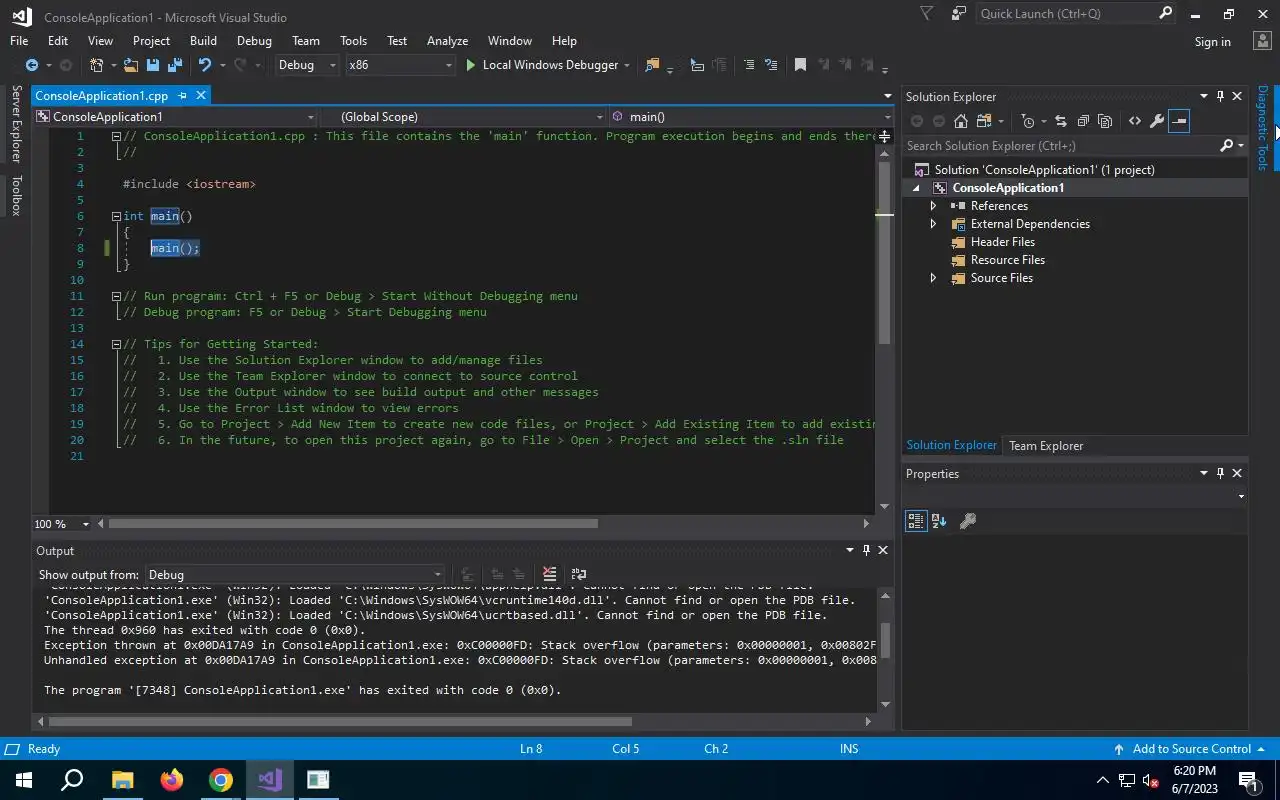This screenshot has width=1280, height=800.
Task: Open the Tools menu
Action: point(353,41)
